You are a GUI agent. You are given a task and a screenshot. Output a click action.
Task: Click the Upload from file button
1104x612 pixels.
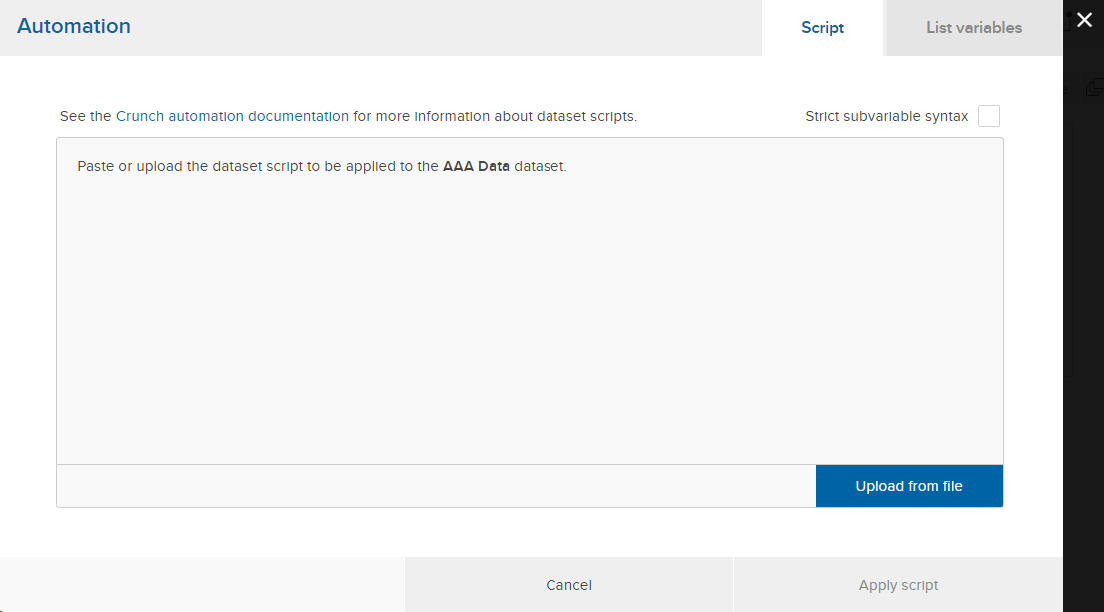click(x=909, y=486)
